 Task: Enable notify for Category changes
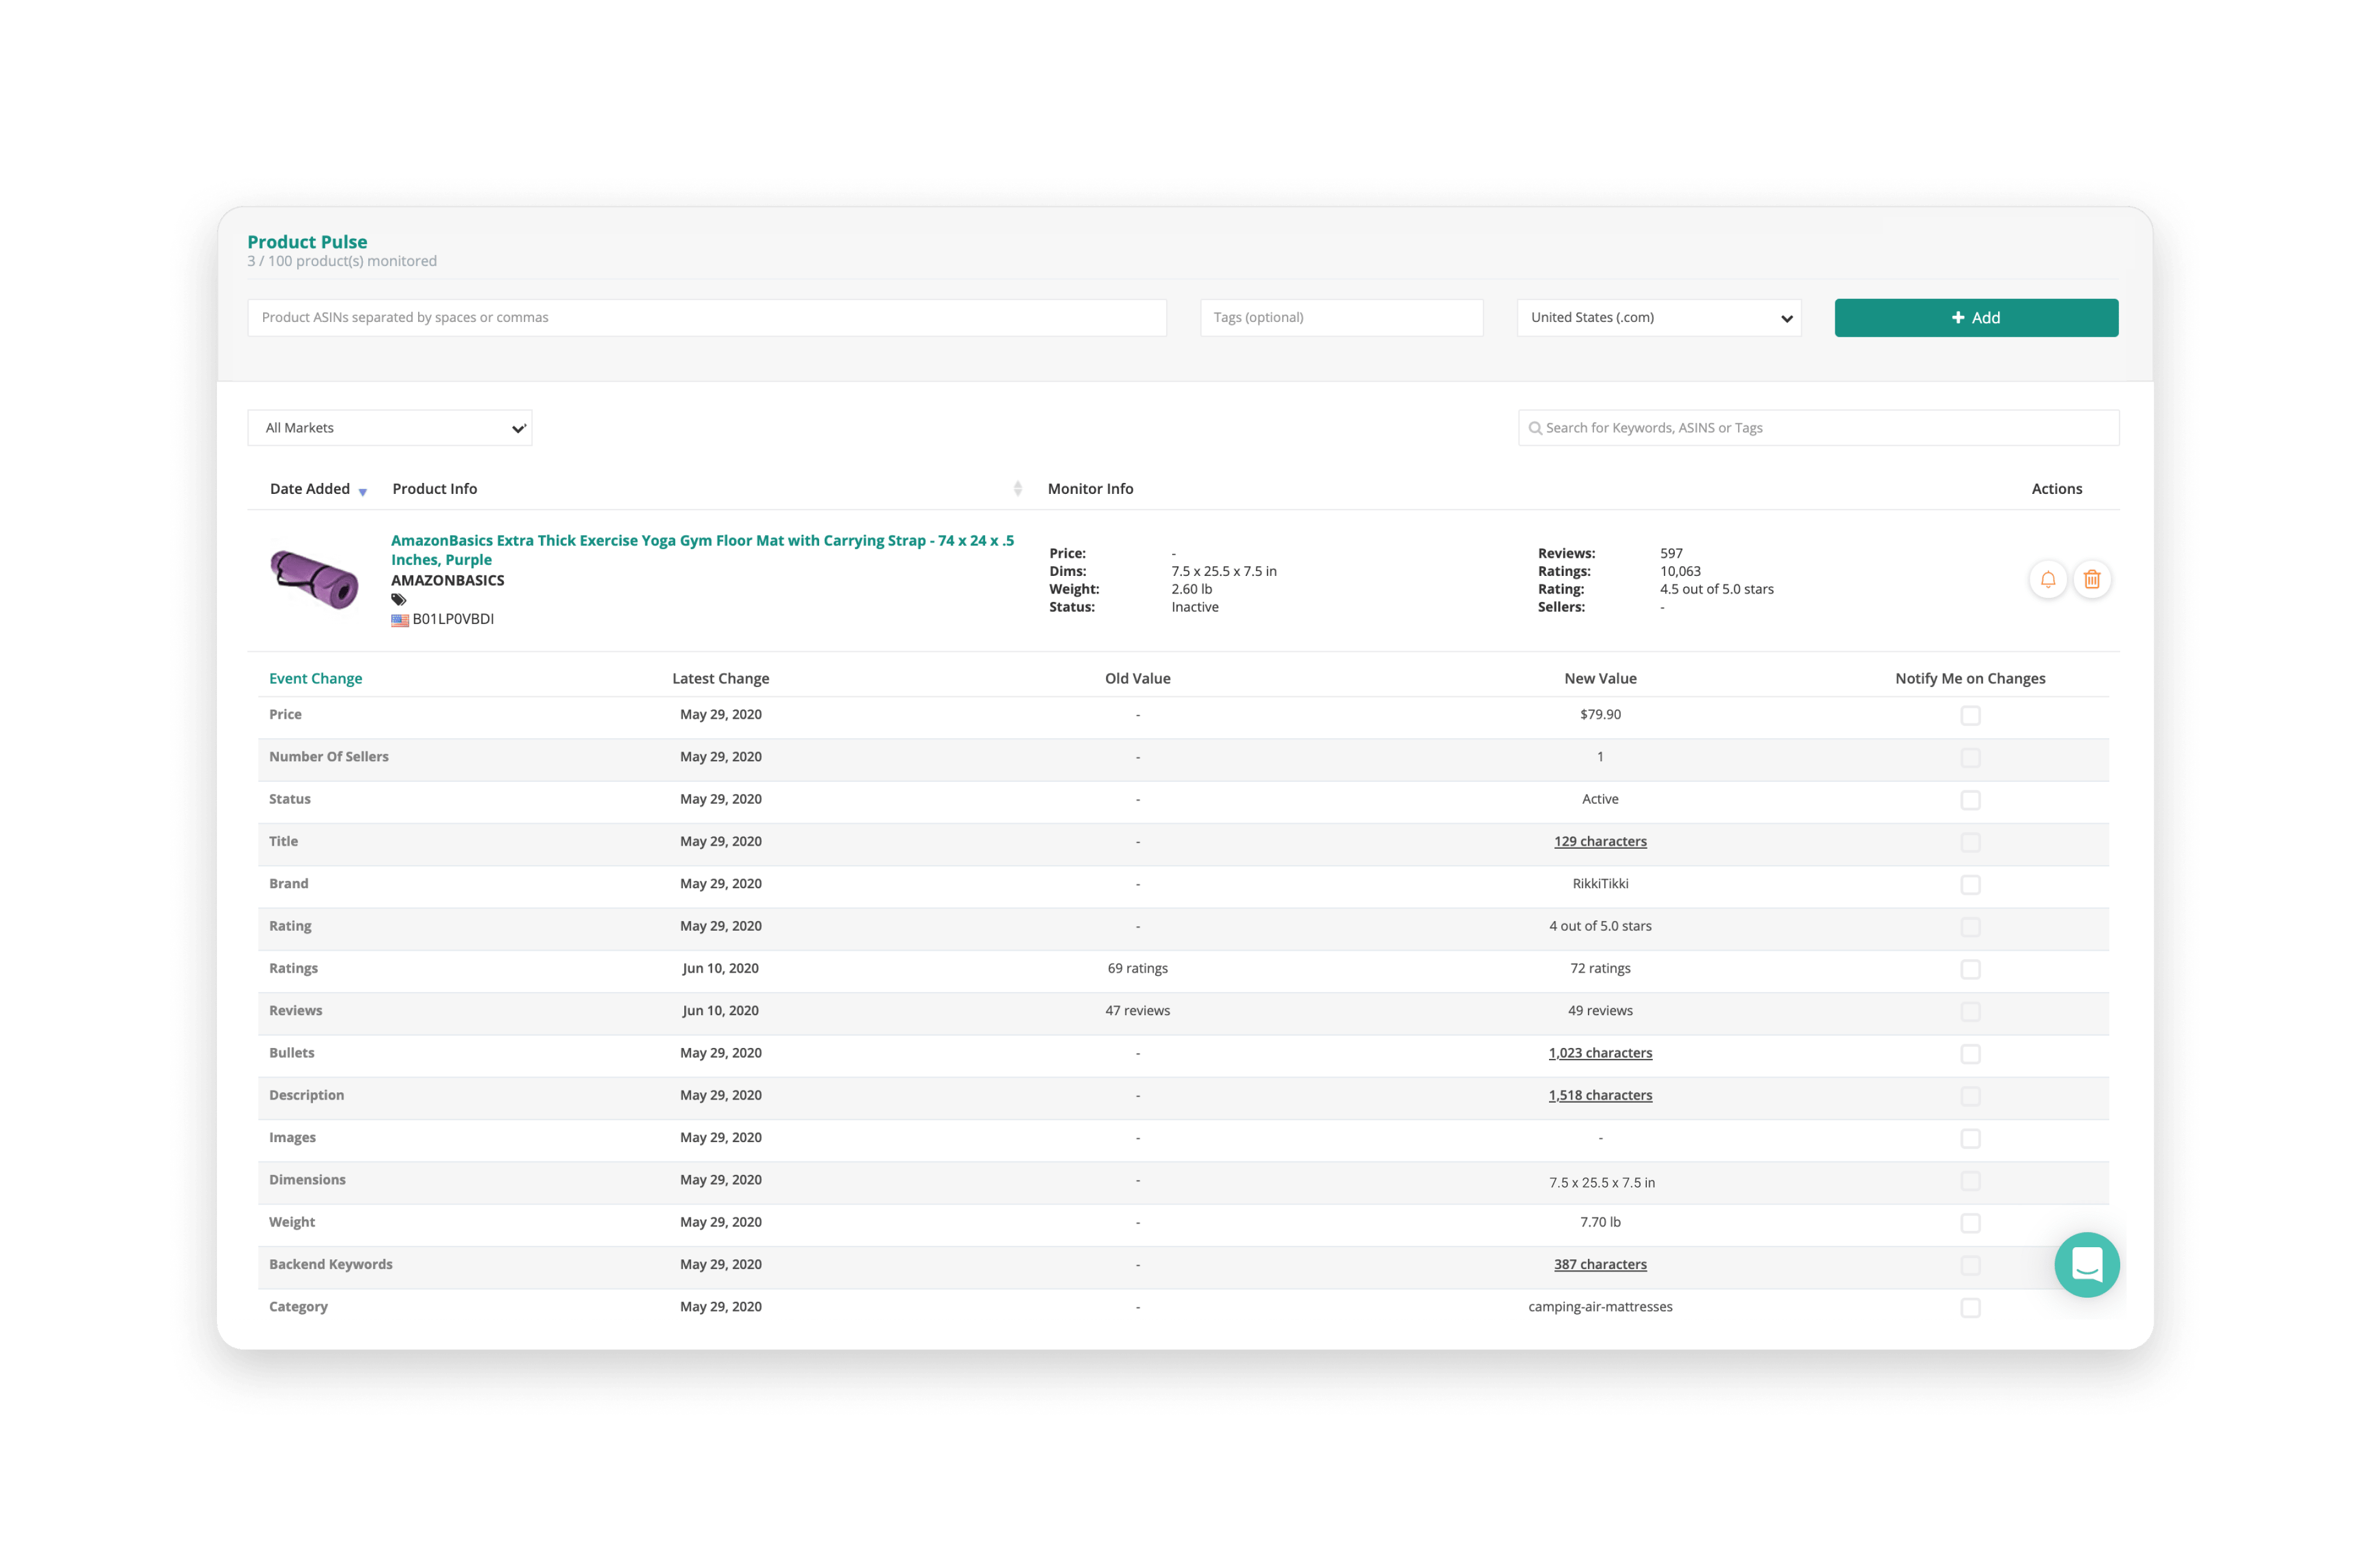point(1970,1308)
